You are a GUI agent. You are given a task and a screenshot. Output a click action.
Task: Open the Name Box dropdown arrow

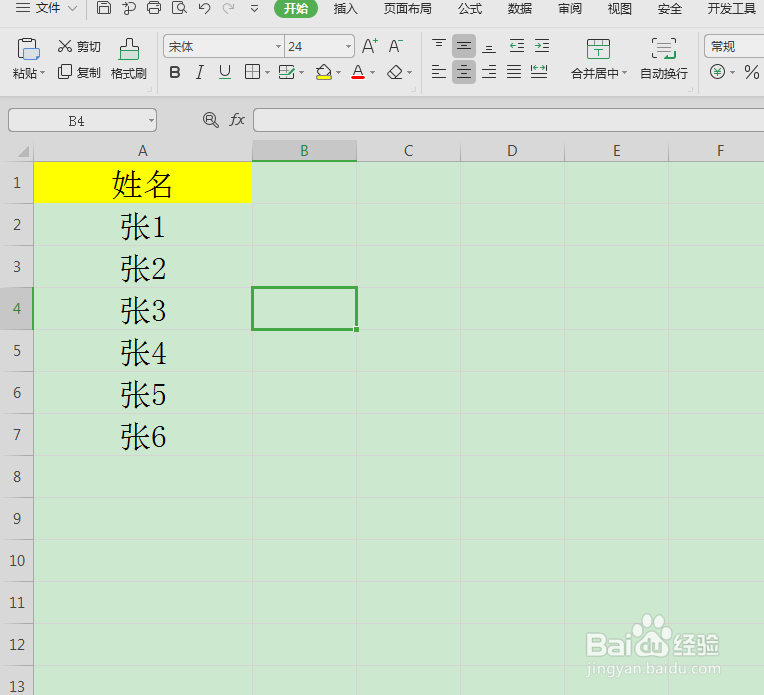coord(152,120)
